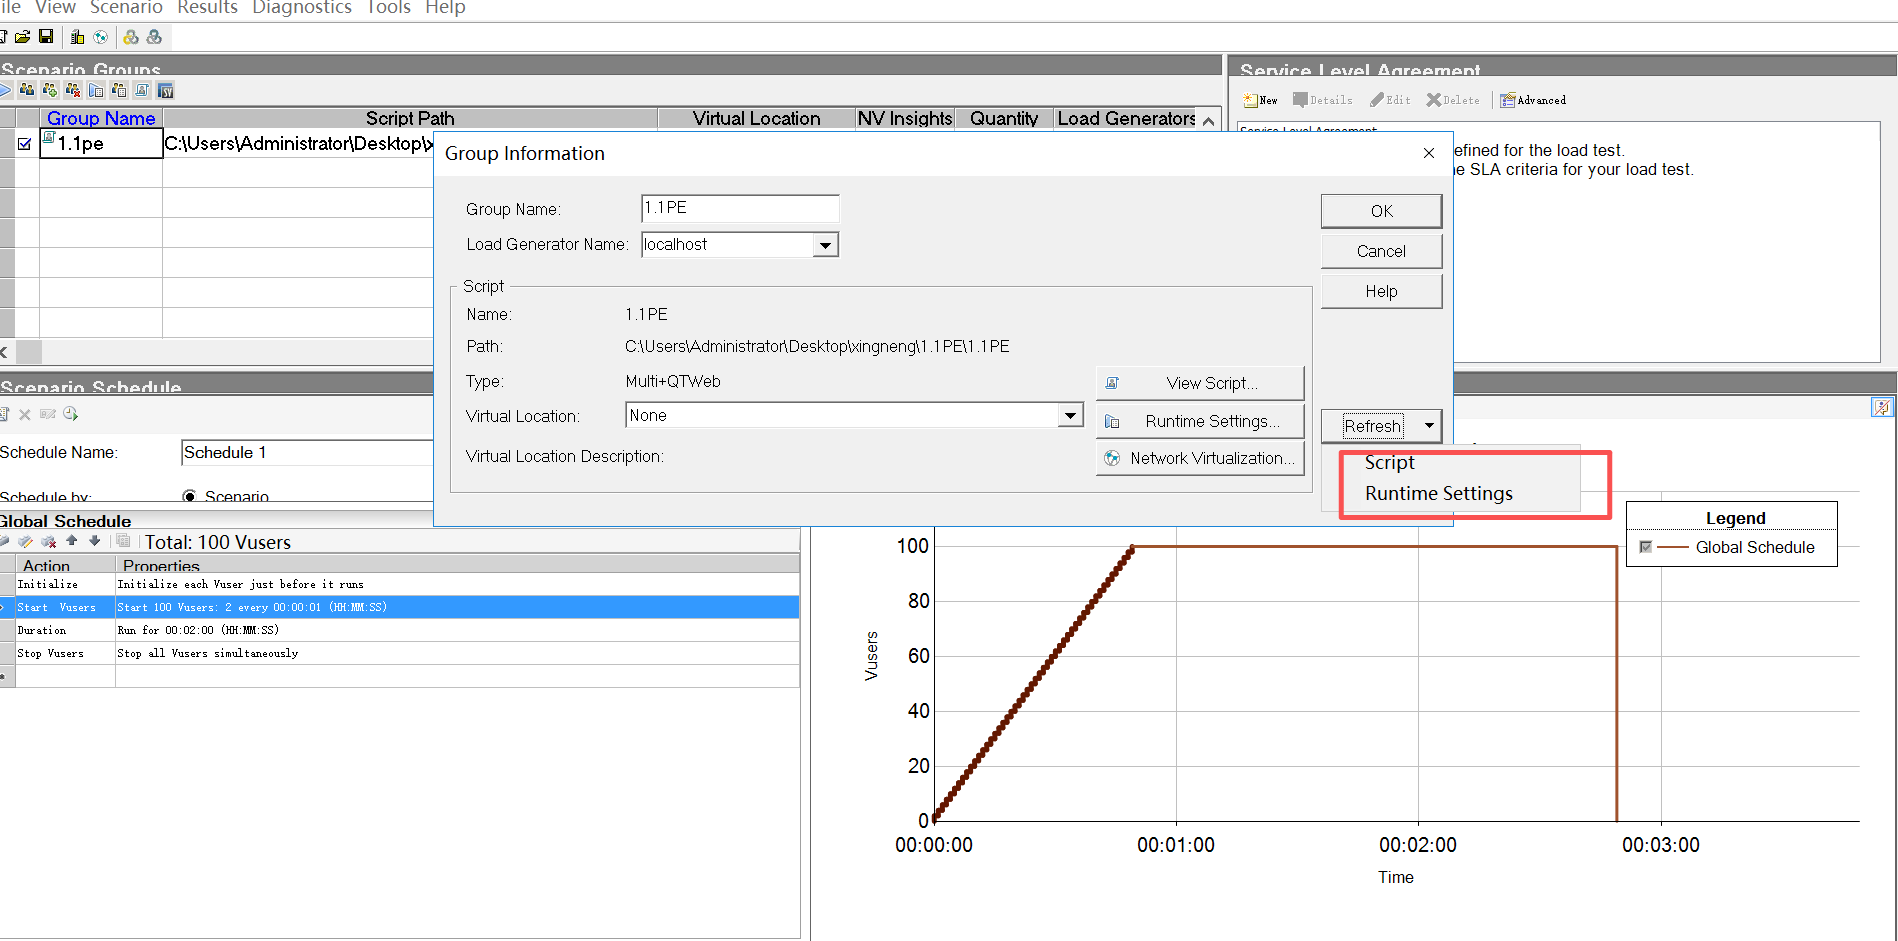1898x941 pixels.
Task: Click the Group Name column header
Action: (101, 118)
